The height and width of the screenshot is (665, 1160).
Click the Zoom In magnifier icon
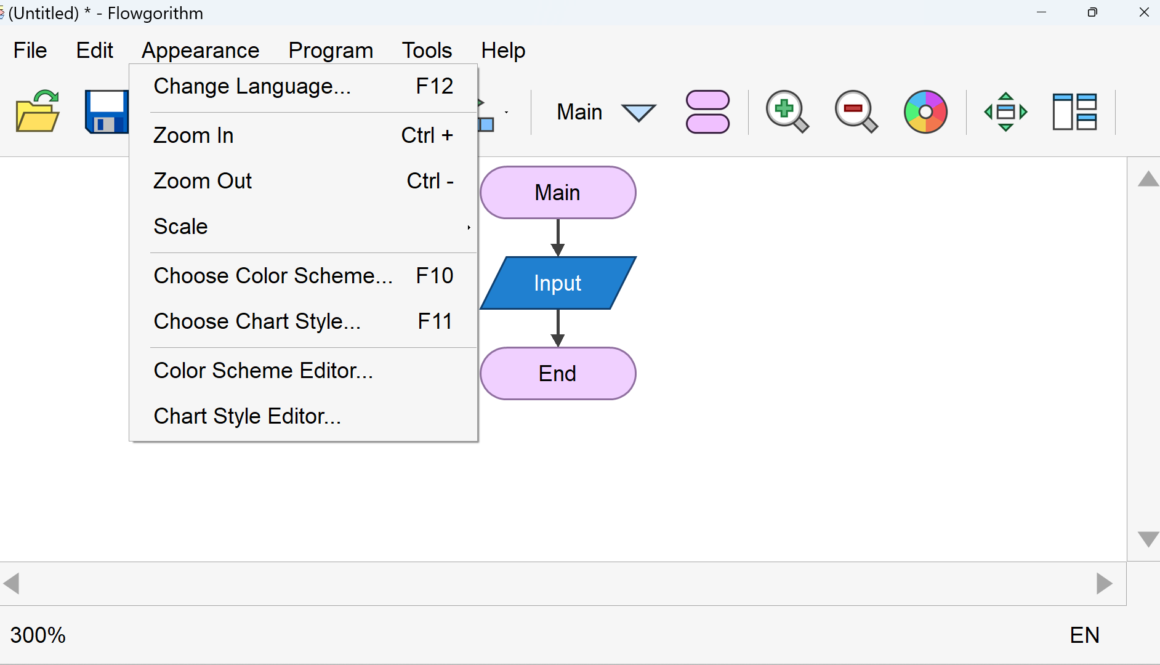[x=787, y=112]
